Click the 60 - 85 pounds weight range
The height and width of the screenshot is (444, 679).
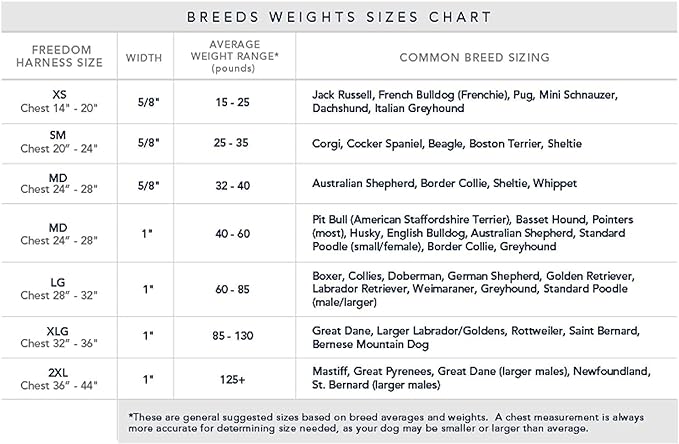[235, 289]
